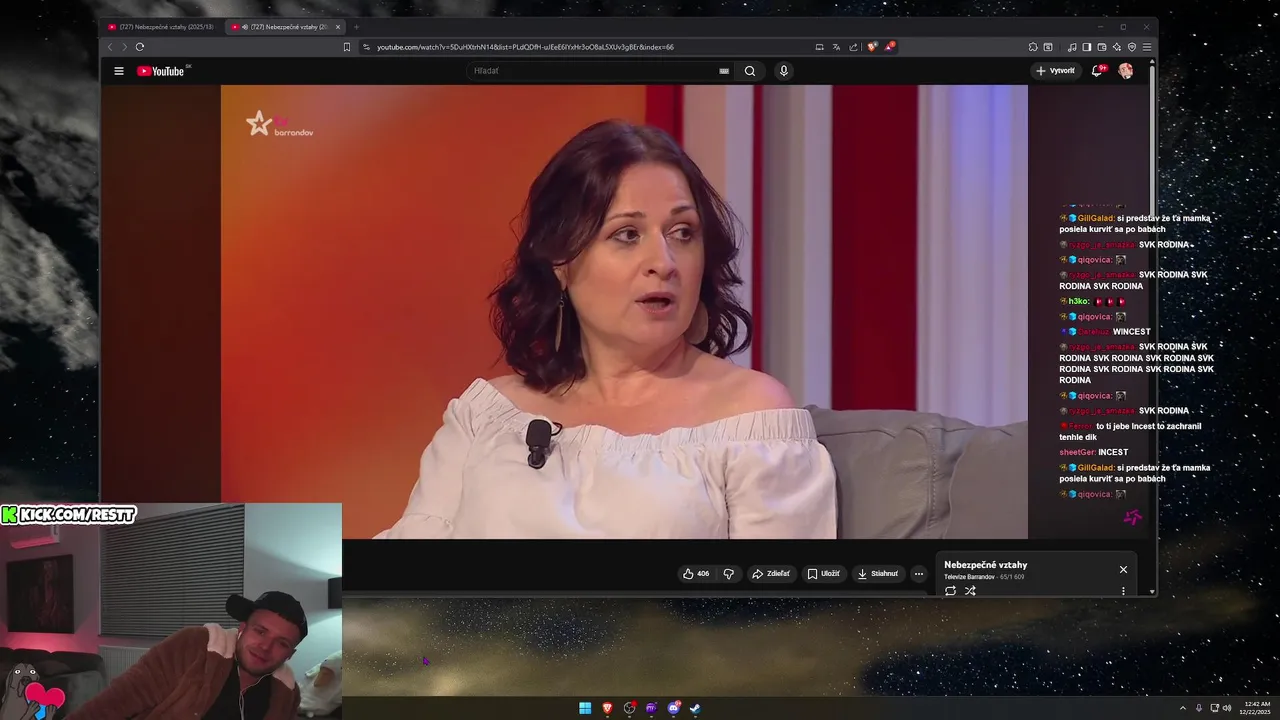Click taskbar clock showing 12:42 AM
This screenshot has width=1280, height=720.
1257,708
